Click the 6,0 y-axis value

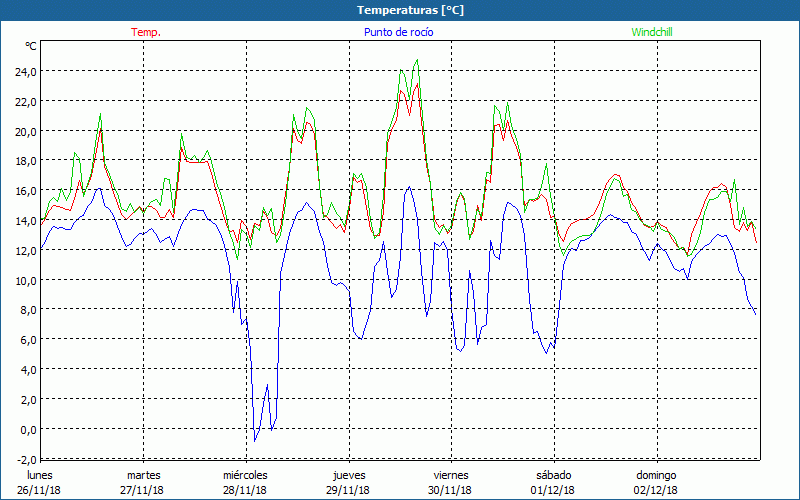pos(29,340)
